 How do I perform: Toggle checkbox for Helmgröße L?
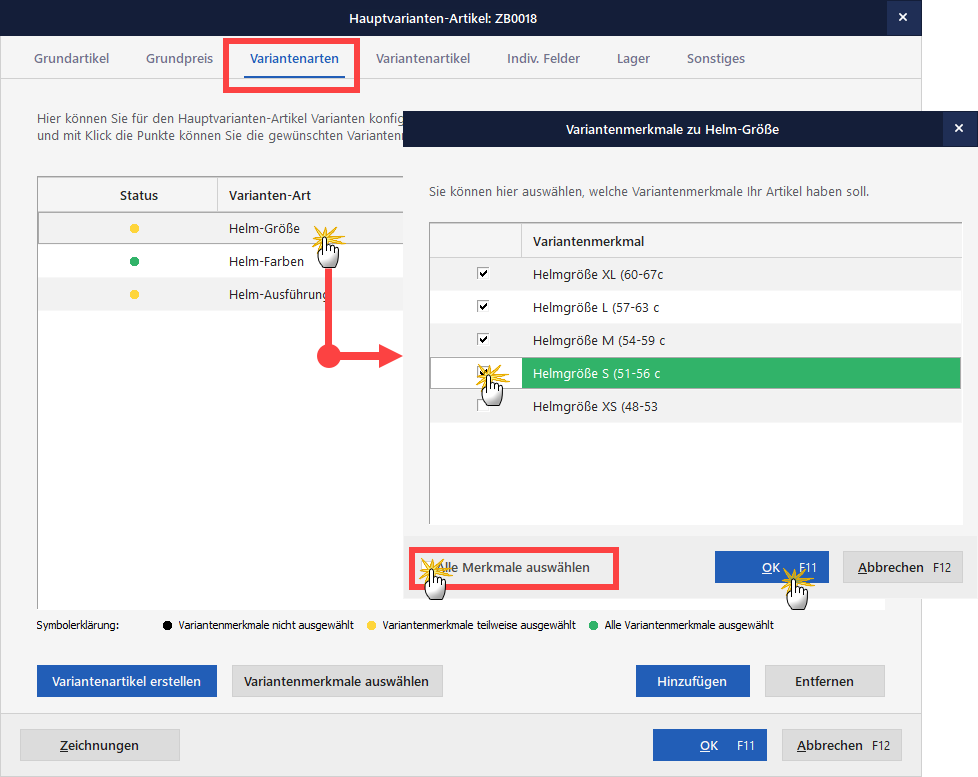pos(483,306)
